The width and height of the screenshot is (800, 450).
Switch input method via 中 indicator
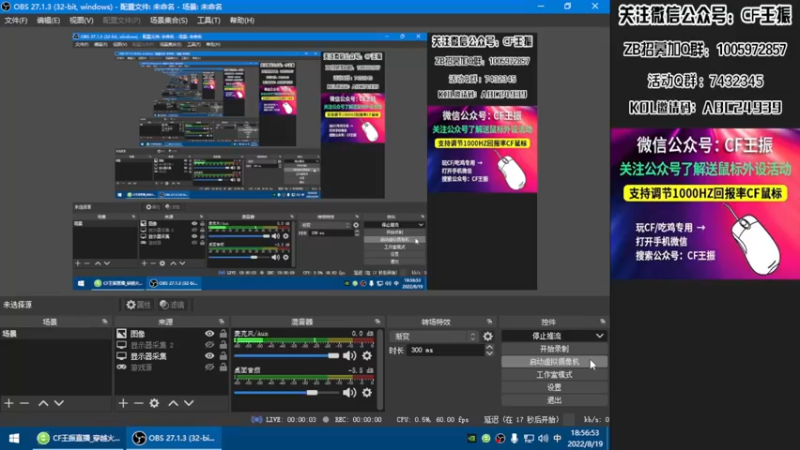(x=557, y=438)
